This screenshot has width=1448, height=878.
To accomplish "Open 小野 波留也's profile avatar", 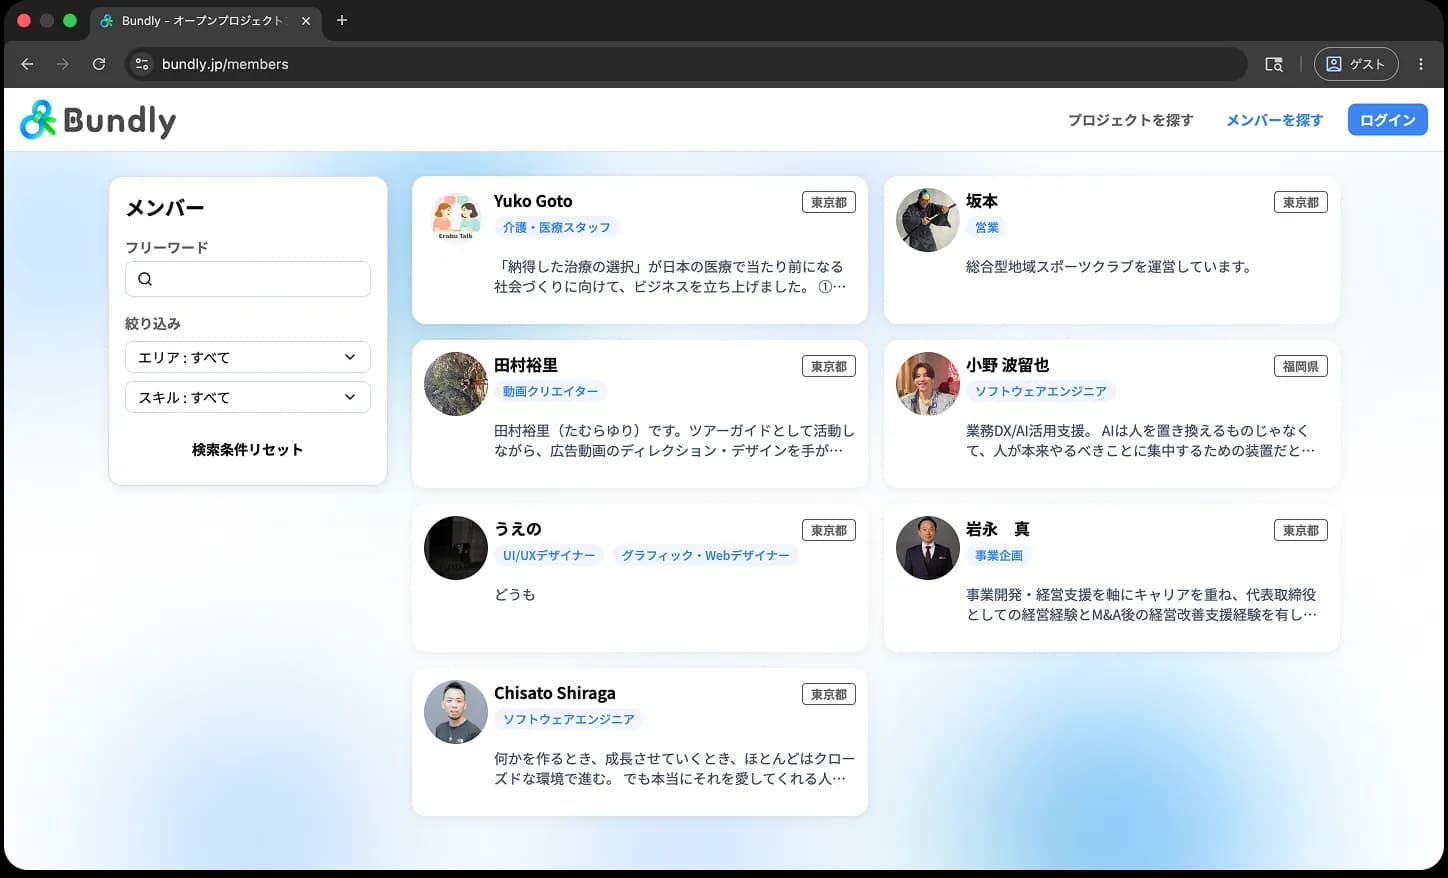I will point(928,384).
